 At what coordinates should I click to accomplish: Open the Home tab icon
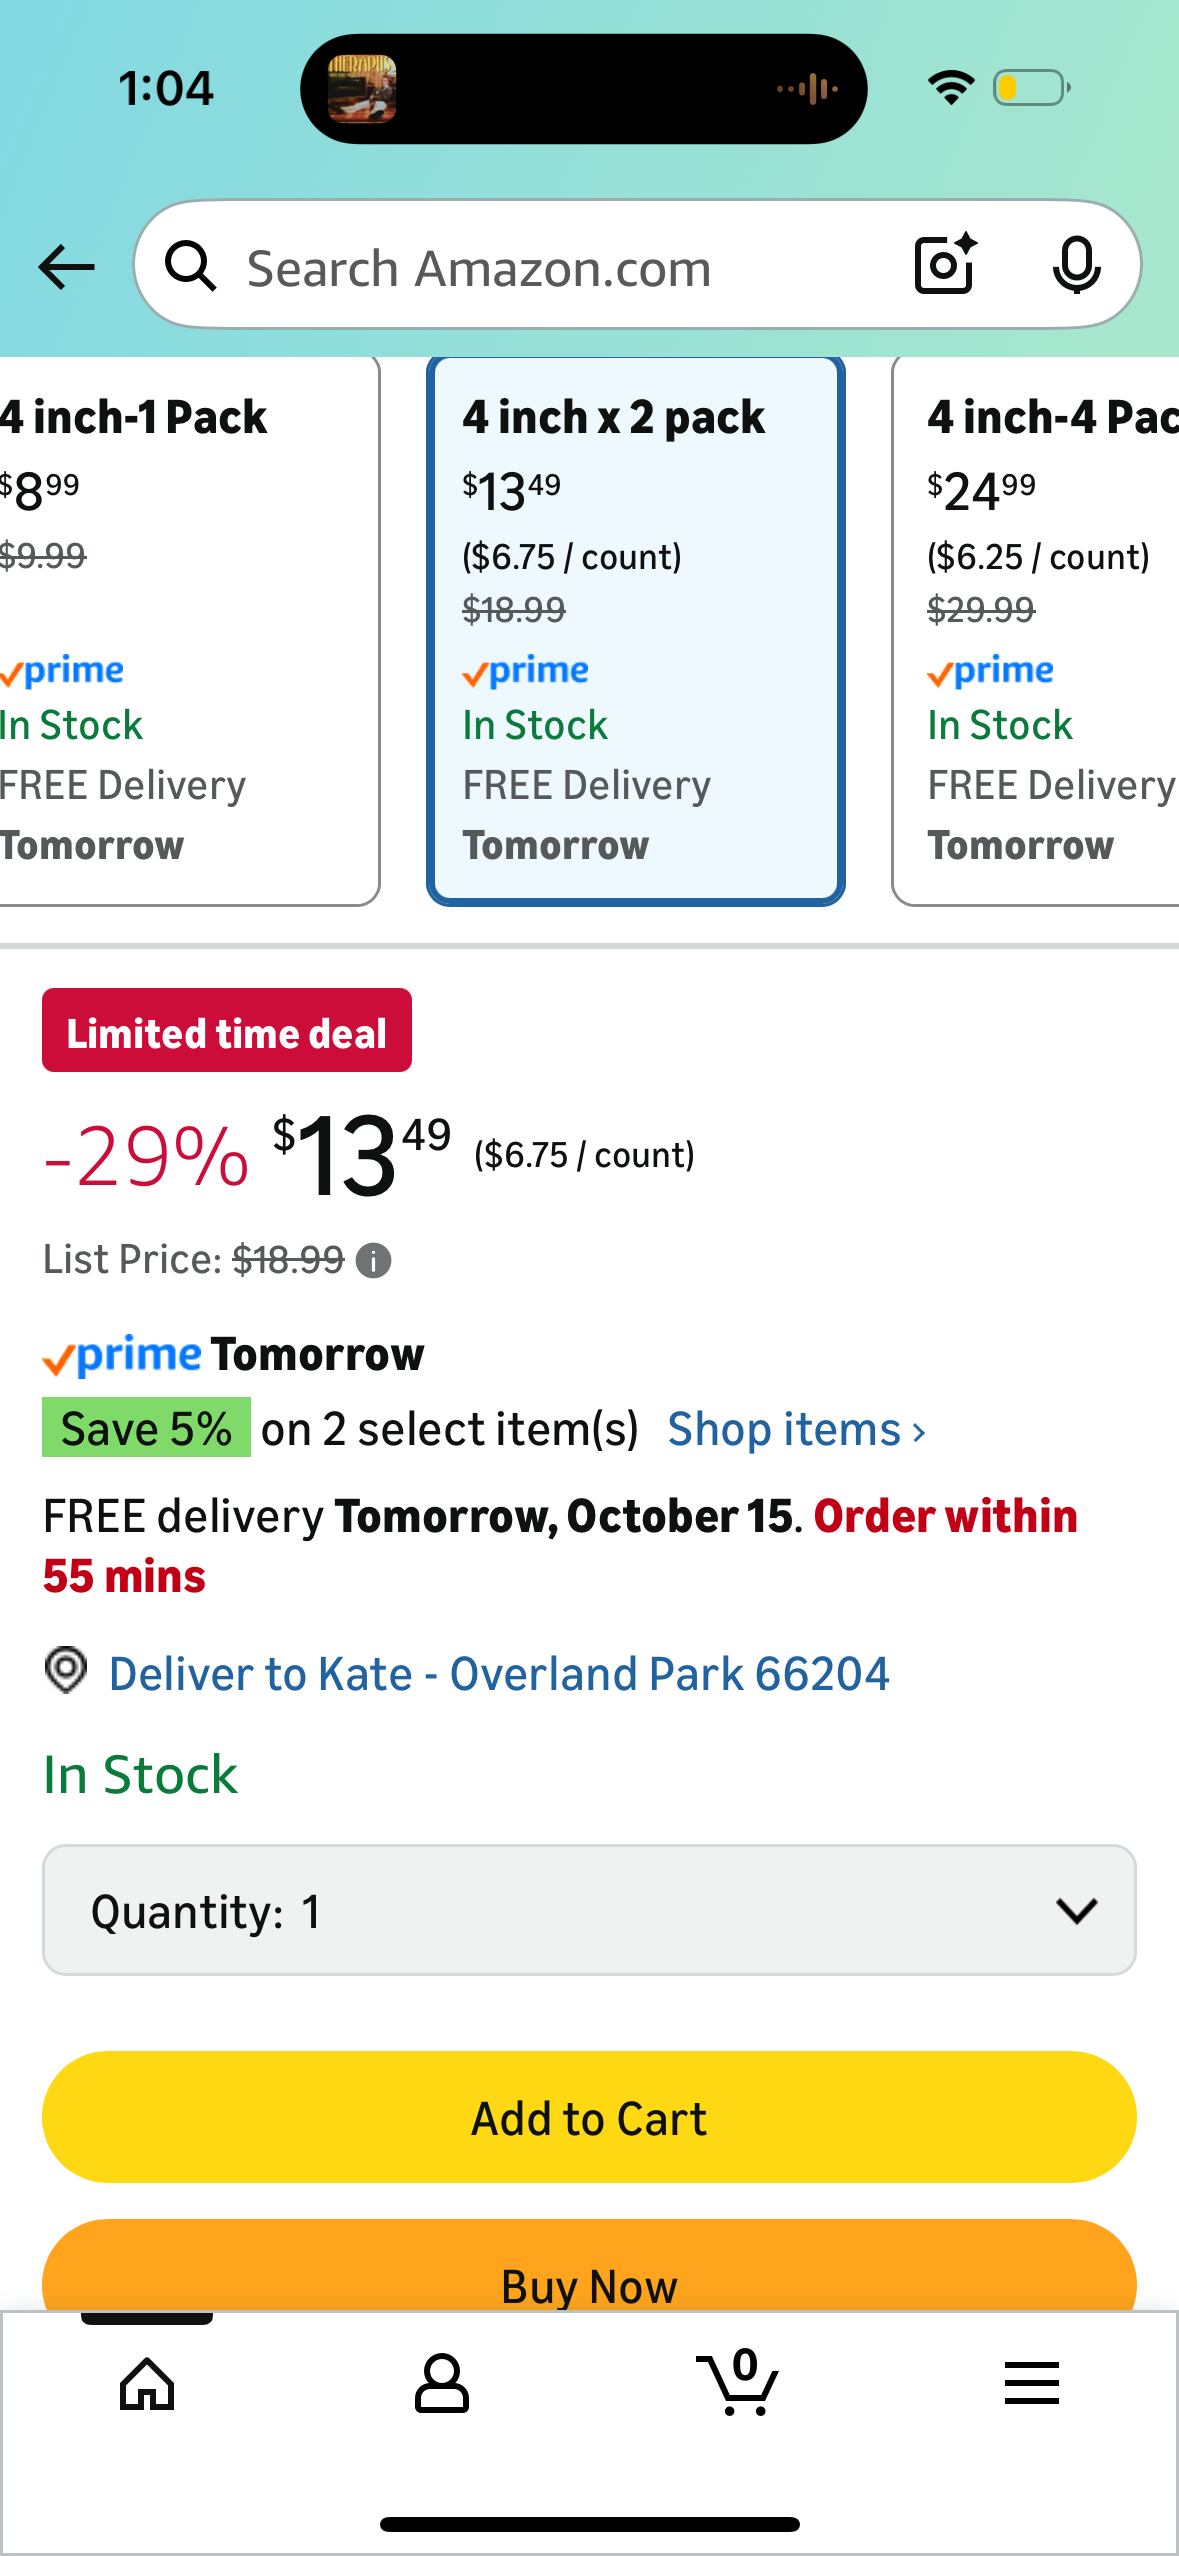(147, 2384)
